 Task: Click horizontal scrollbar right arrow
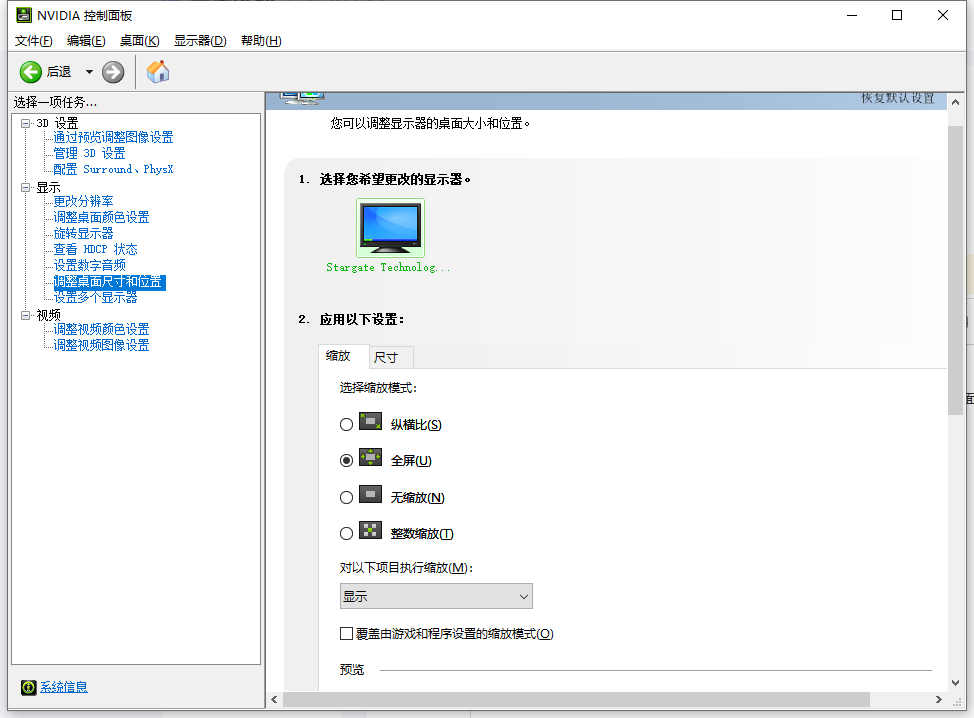point(939,699)
